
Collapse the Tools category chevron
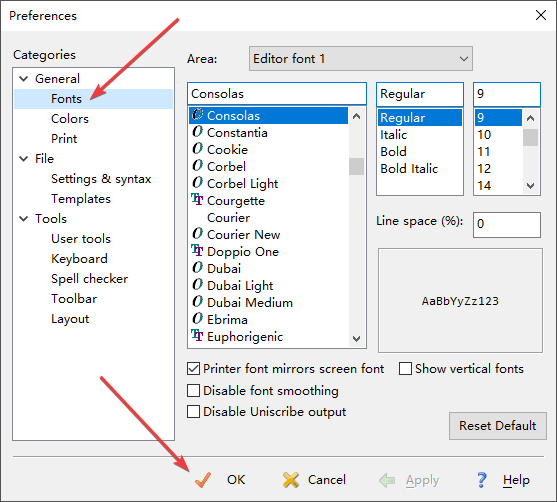[x=24, y=218]
